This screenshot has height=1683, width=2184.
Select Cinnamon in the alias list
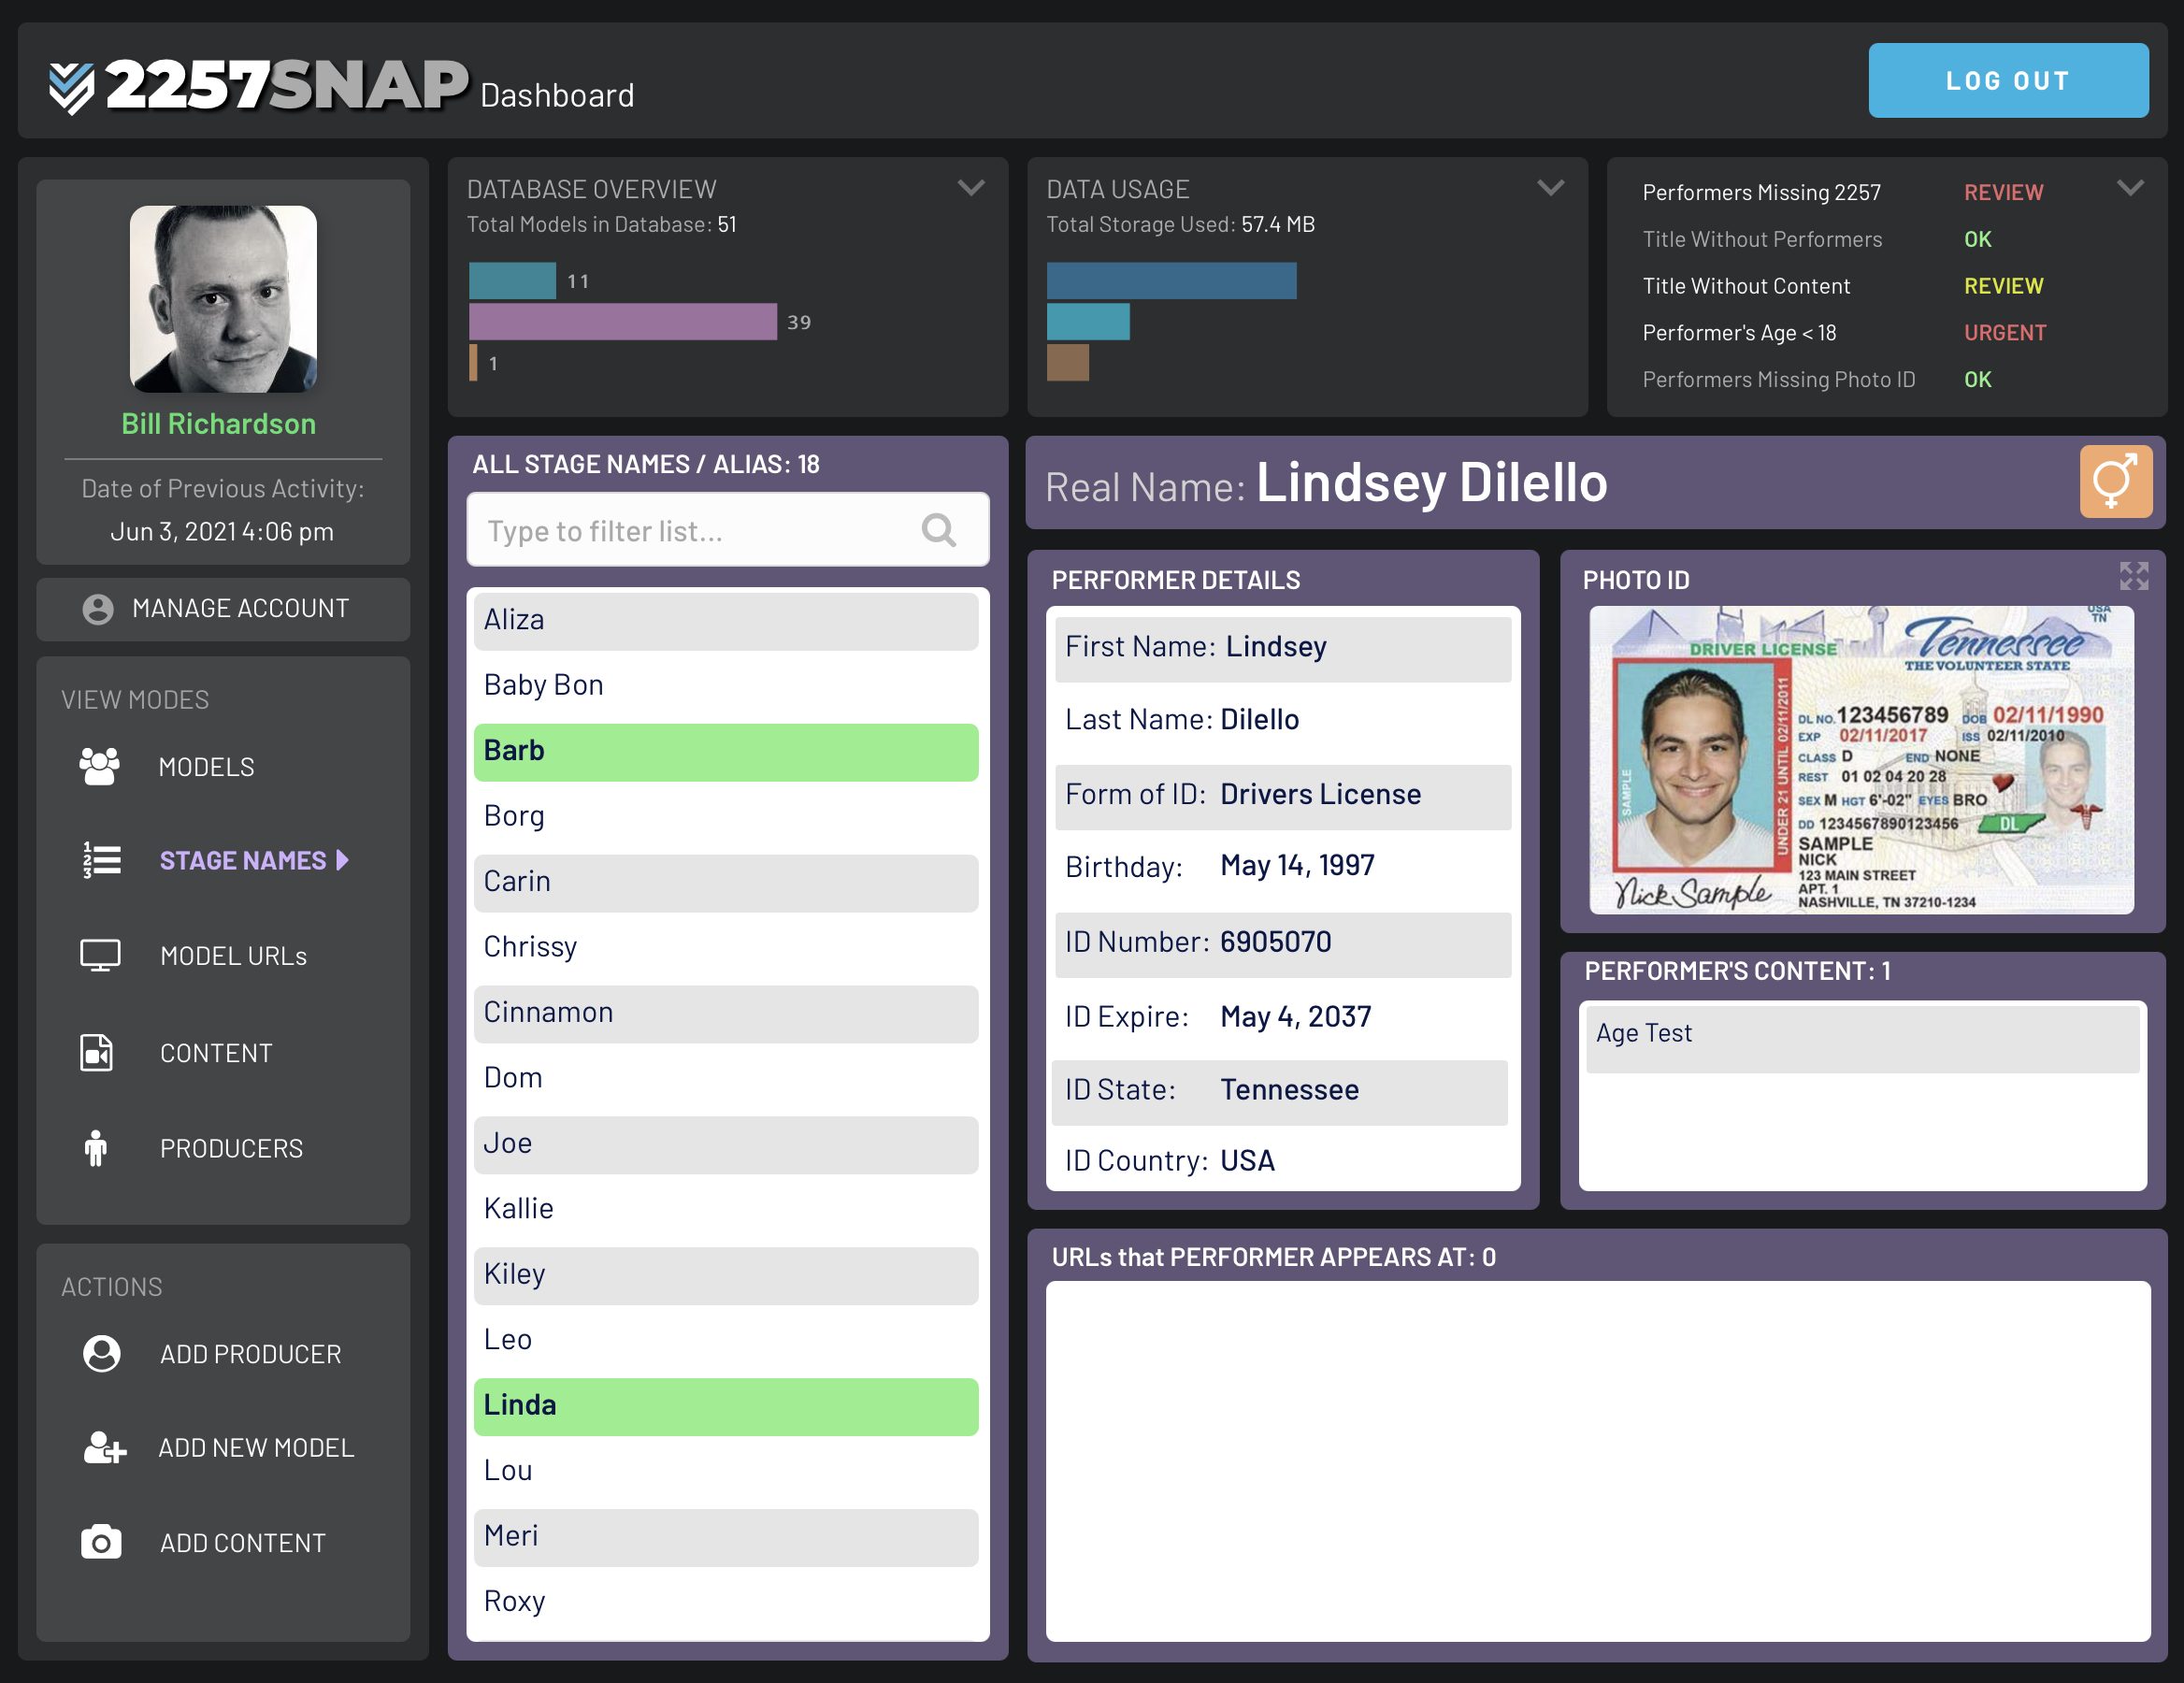click(x=726, y=1013)
